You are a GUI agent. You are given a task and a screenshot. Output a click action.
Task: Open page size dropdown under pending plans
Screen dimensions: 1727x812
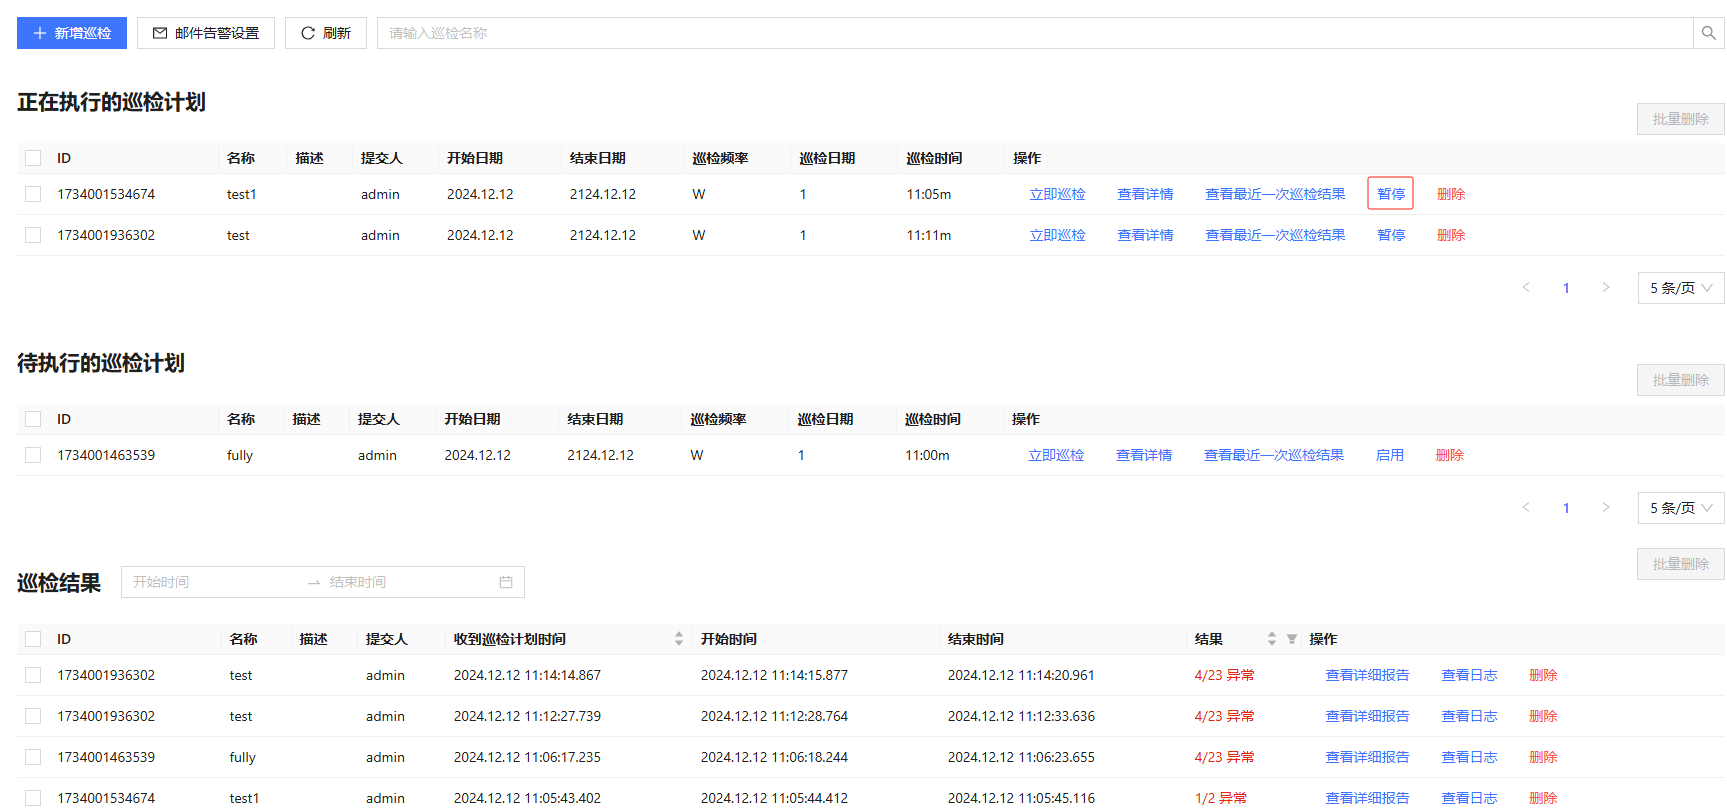1680,508
